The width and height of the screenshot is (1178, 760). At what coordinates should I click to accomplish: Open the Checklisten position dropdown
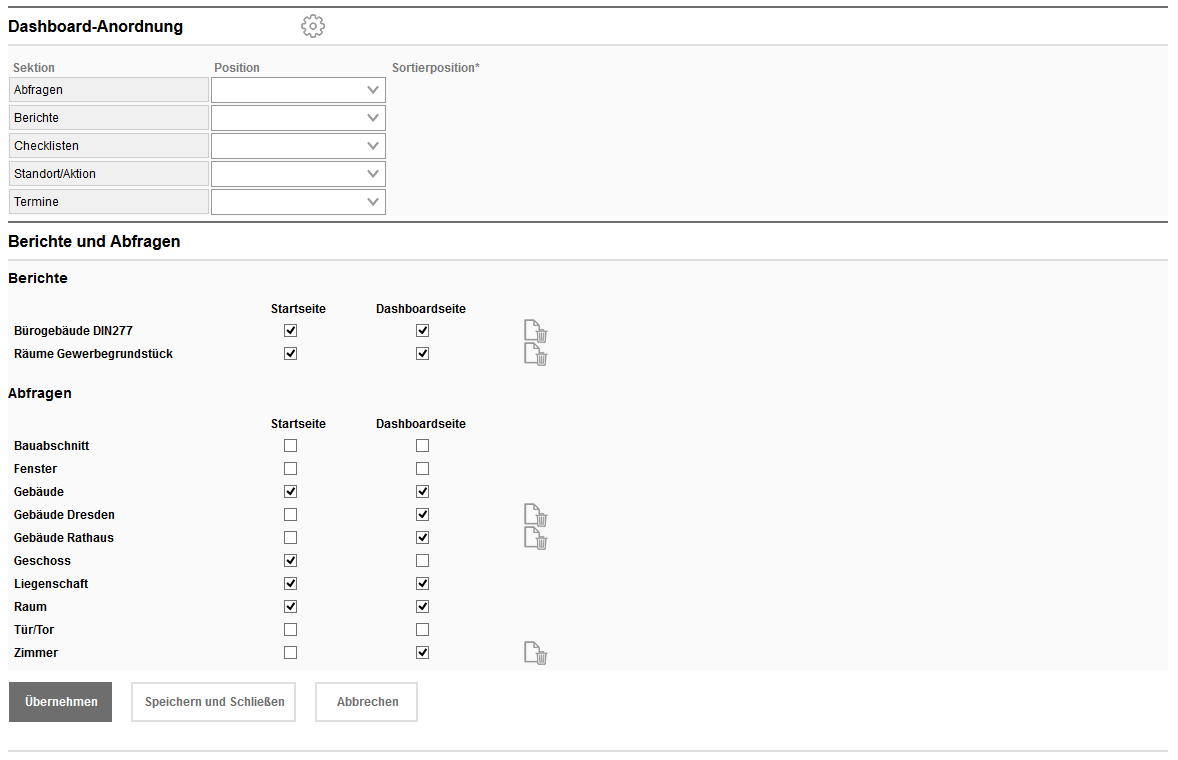coord(298,146)
